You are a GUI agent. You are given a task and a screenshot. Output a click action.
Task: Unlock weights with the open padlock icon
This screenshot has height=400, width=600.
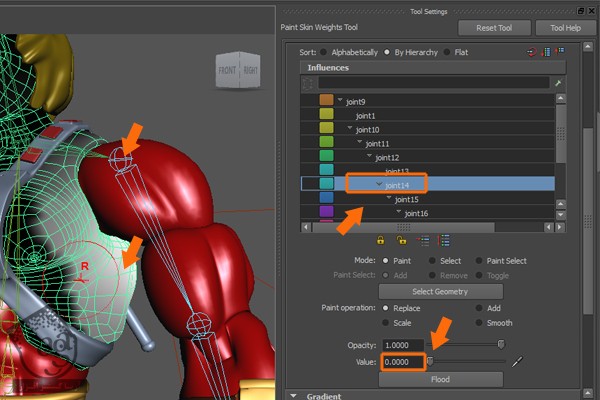[x=401, y=240]
